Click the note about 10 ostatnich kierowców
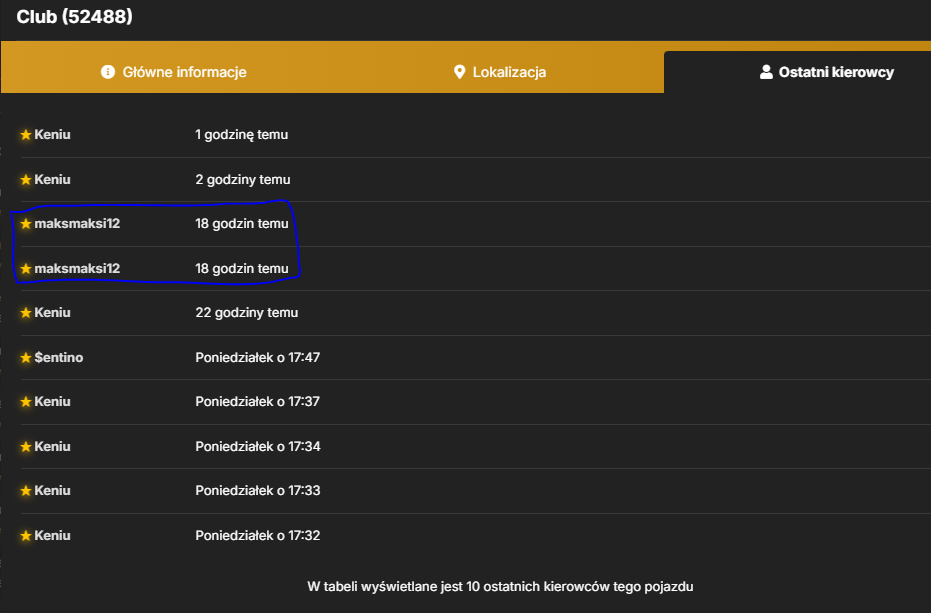The height and width of the screenshot is (613, 931). coord(500,587)
